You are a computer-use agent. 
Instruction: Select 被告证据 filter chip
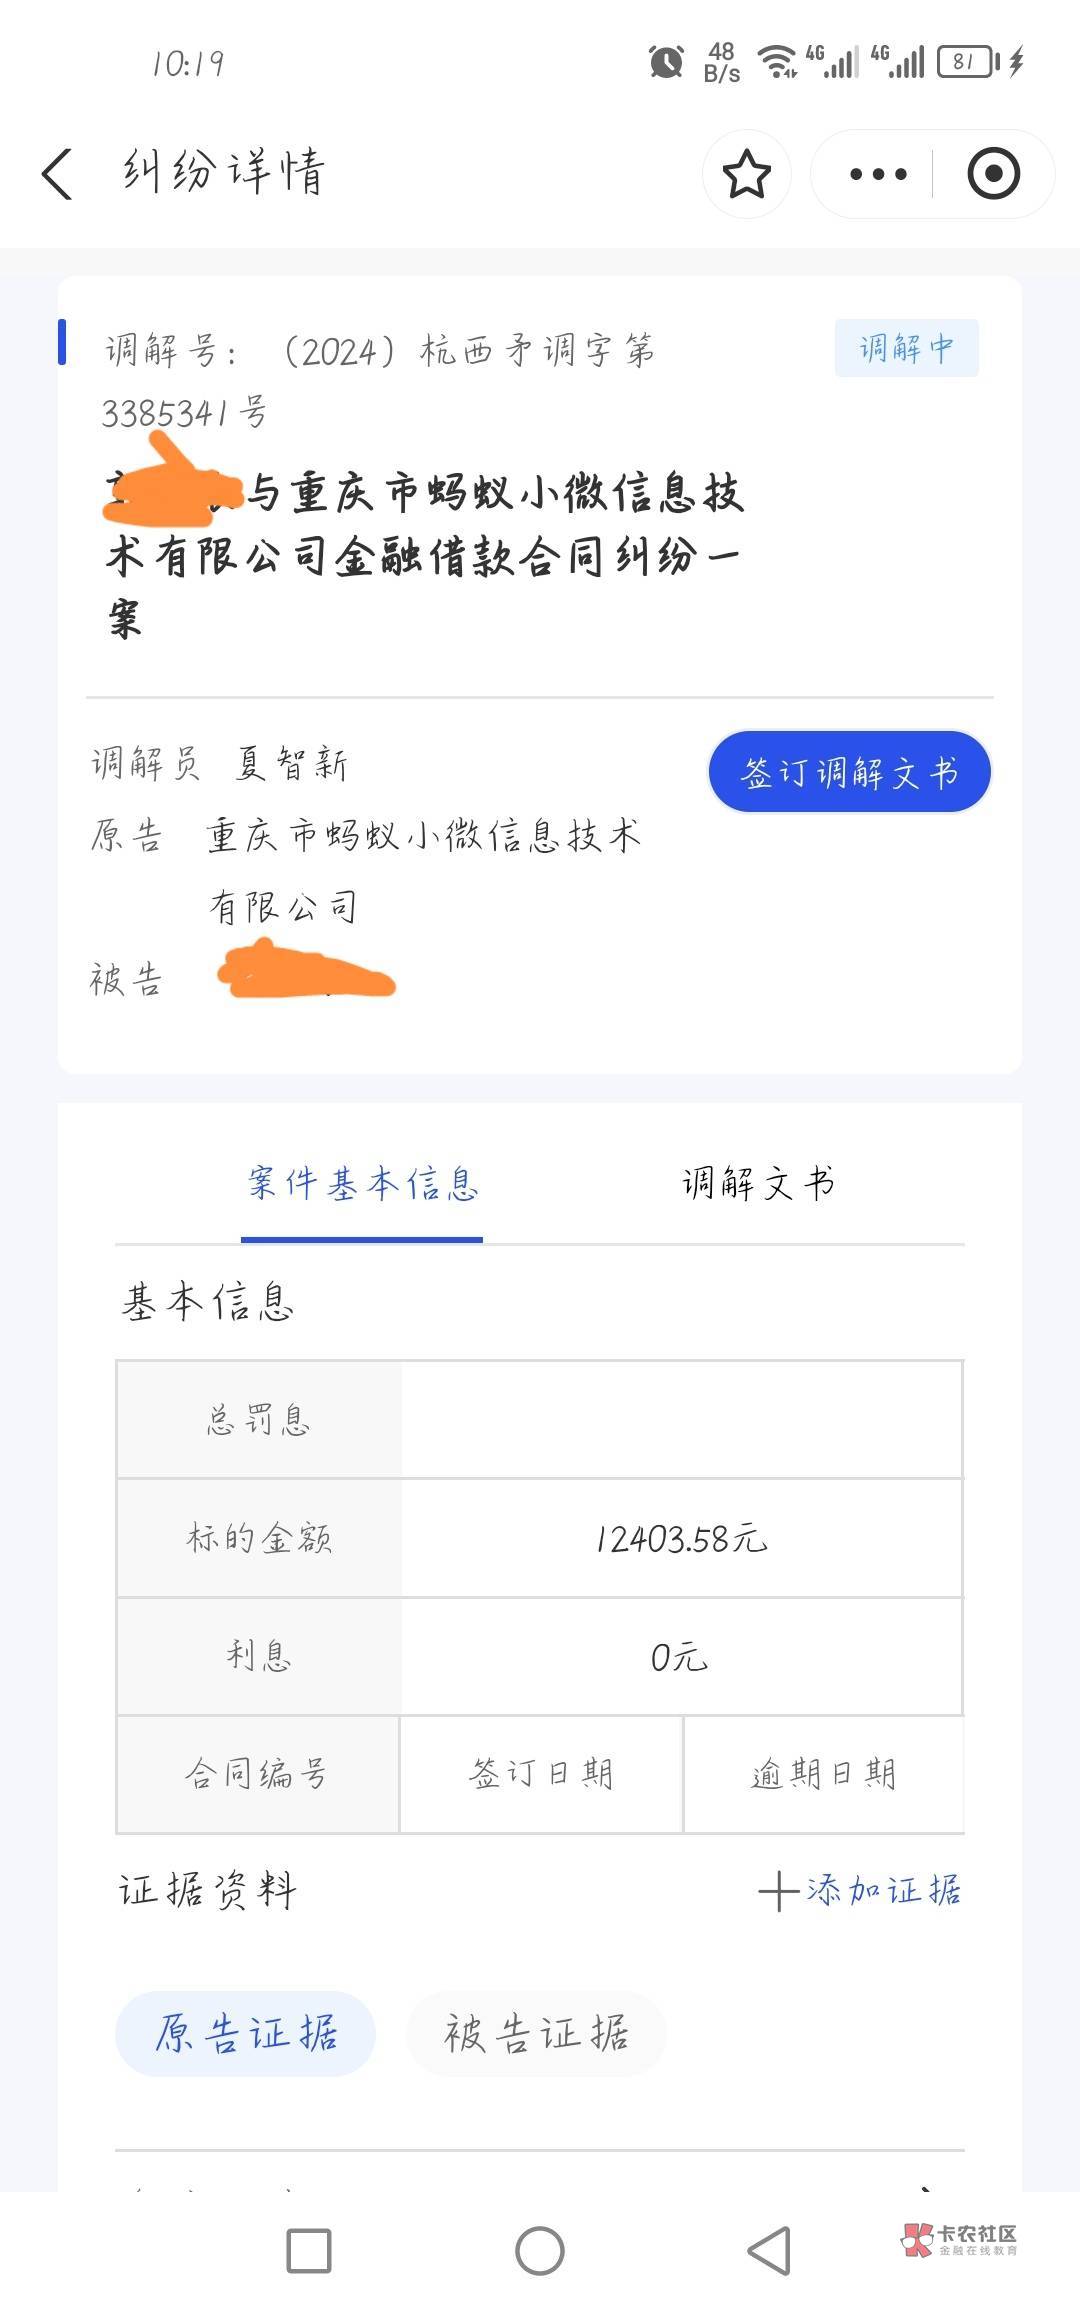click(536, 2034)
